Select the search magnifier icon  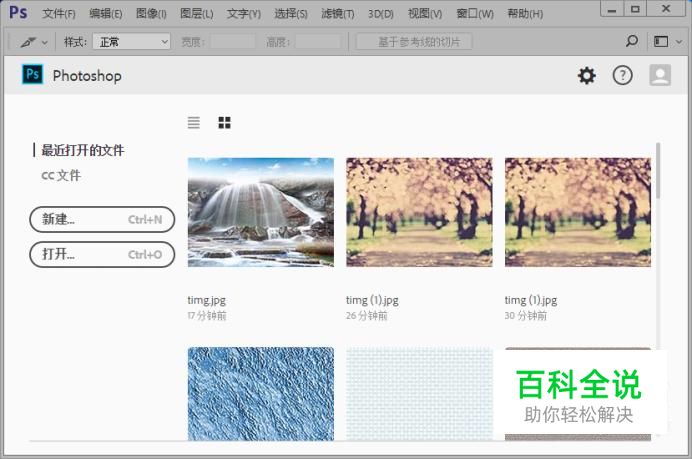pos(632,41)
